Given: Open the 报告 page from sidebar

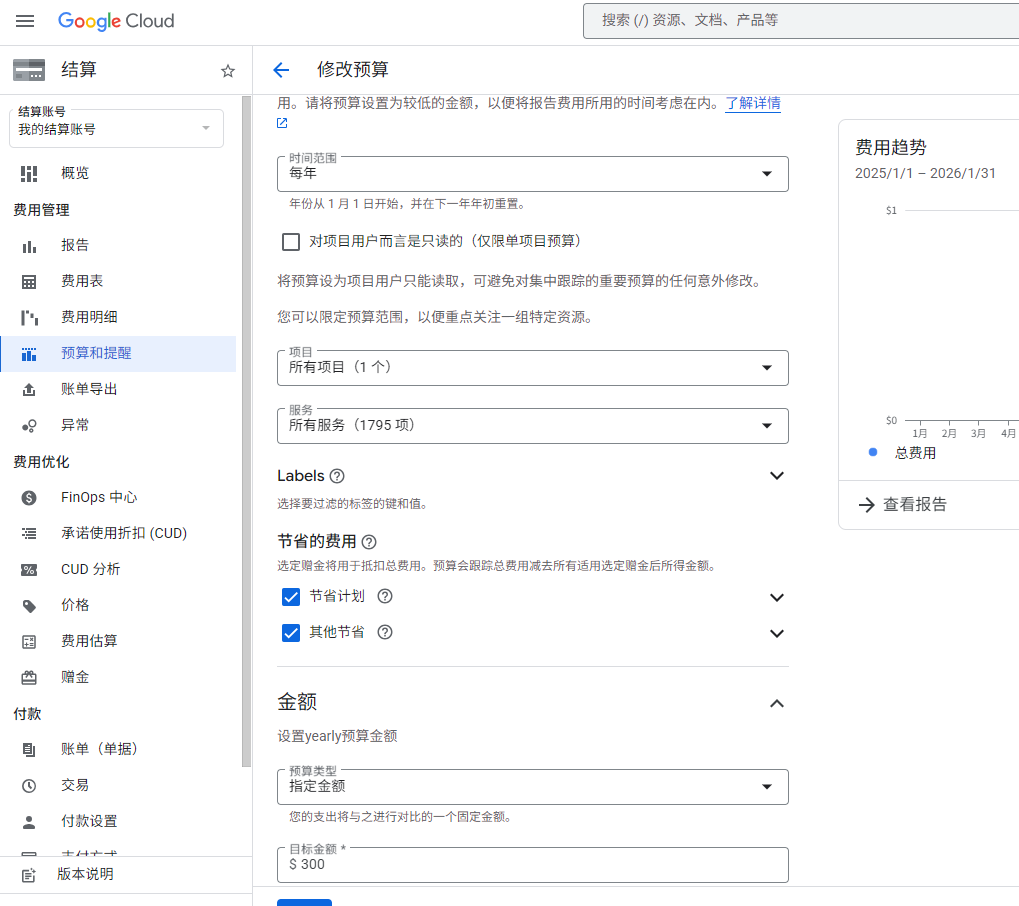Looking at the screenshot, I should 75,244.
